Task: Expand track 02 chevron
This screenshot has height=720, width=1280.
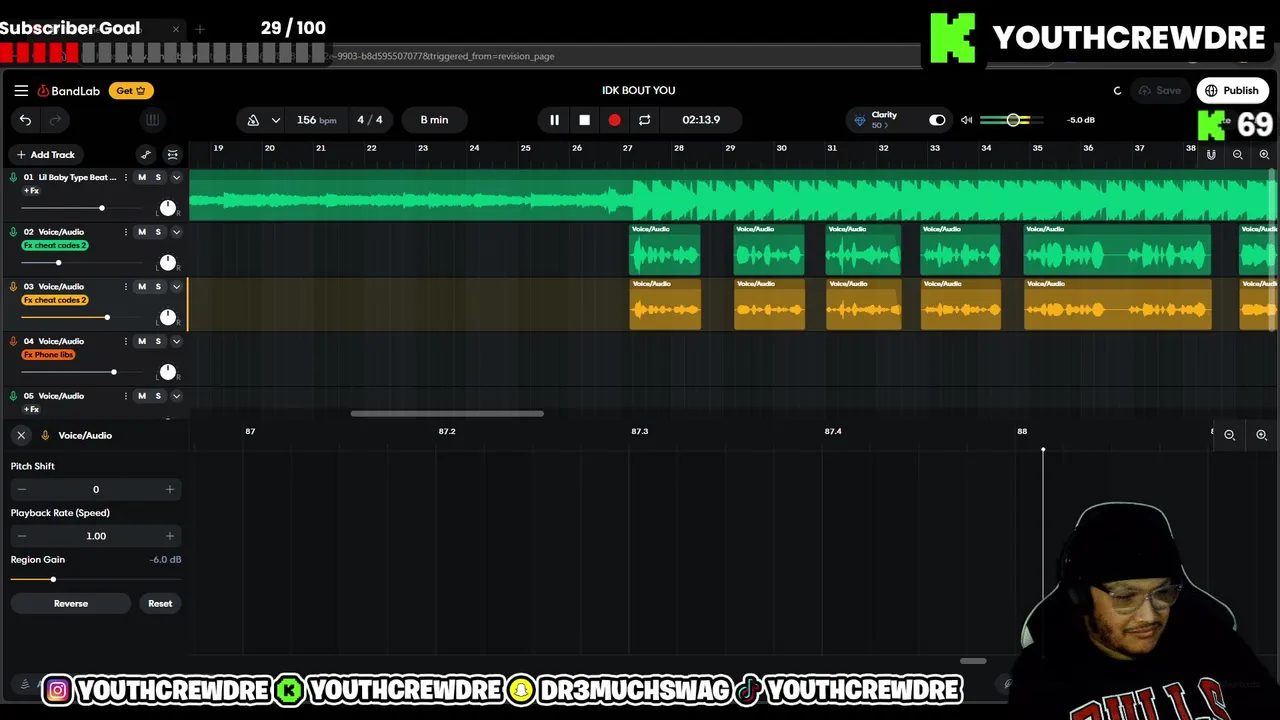Action: pos(176,232)
